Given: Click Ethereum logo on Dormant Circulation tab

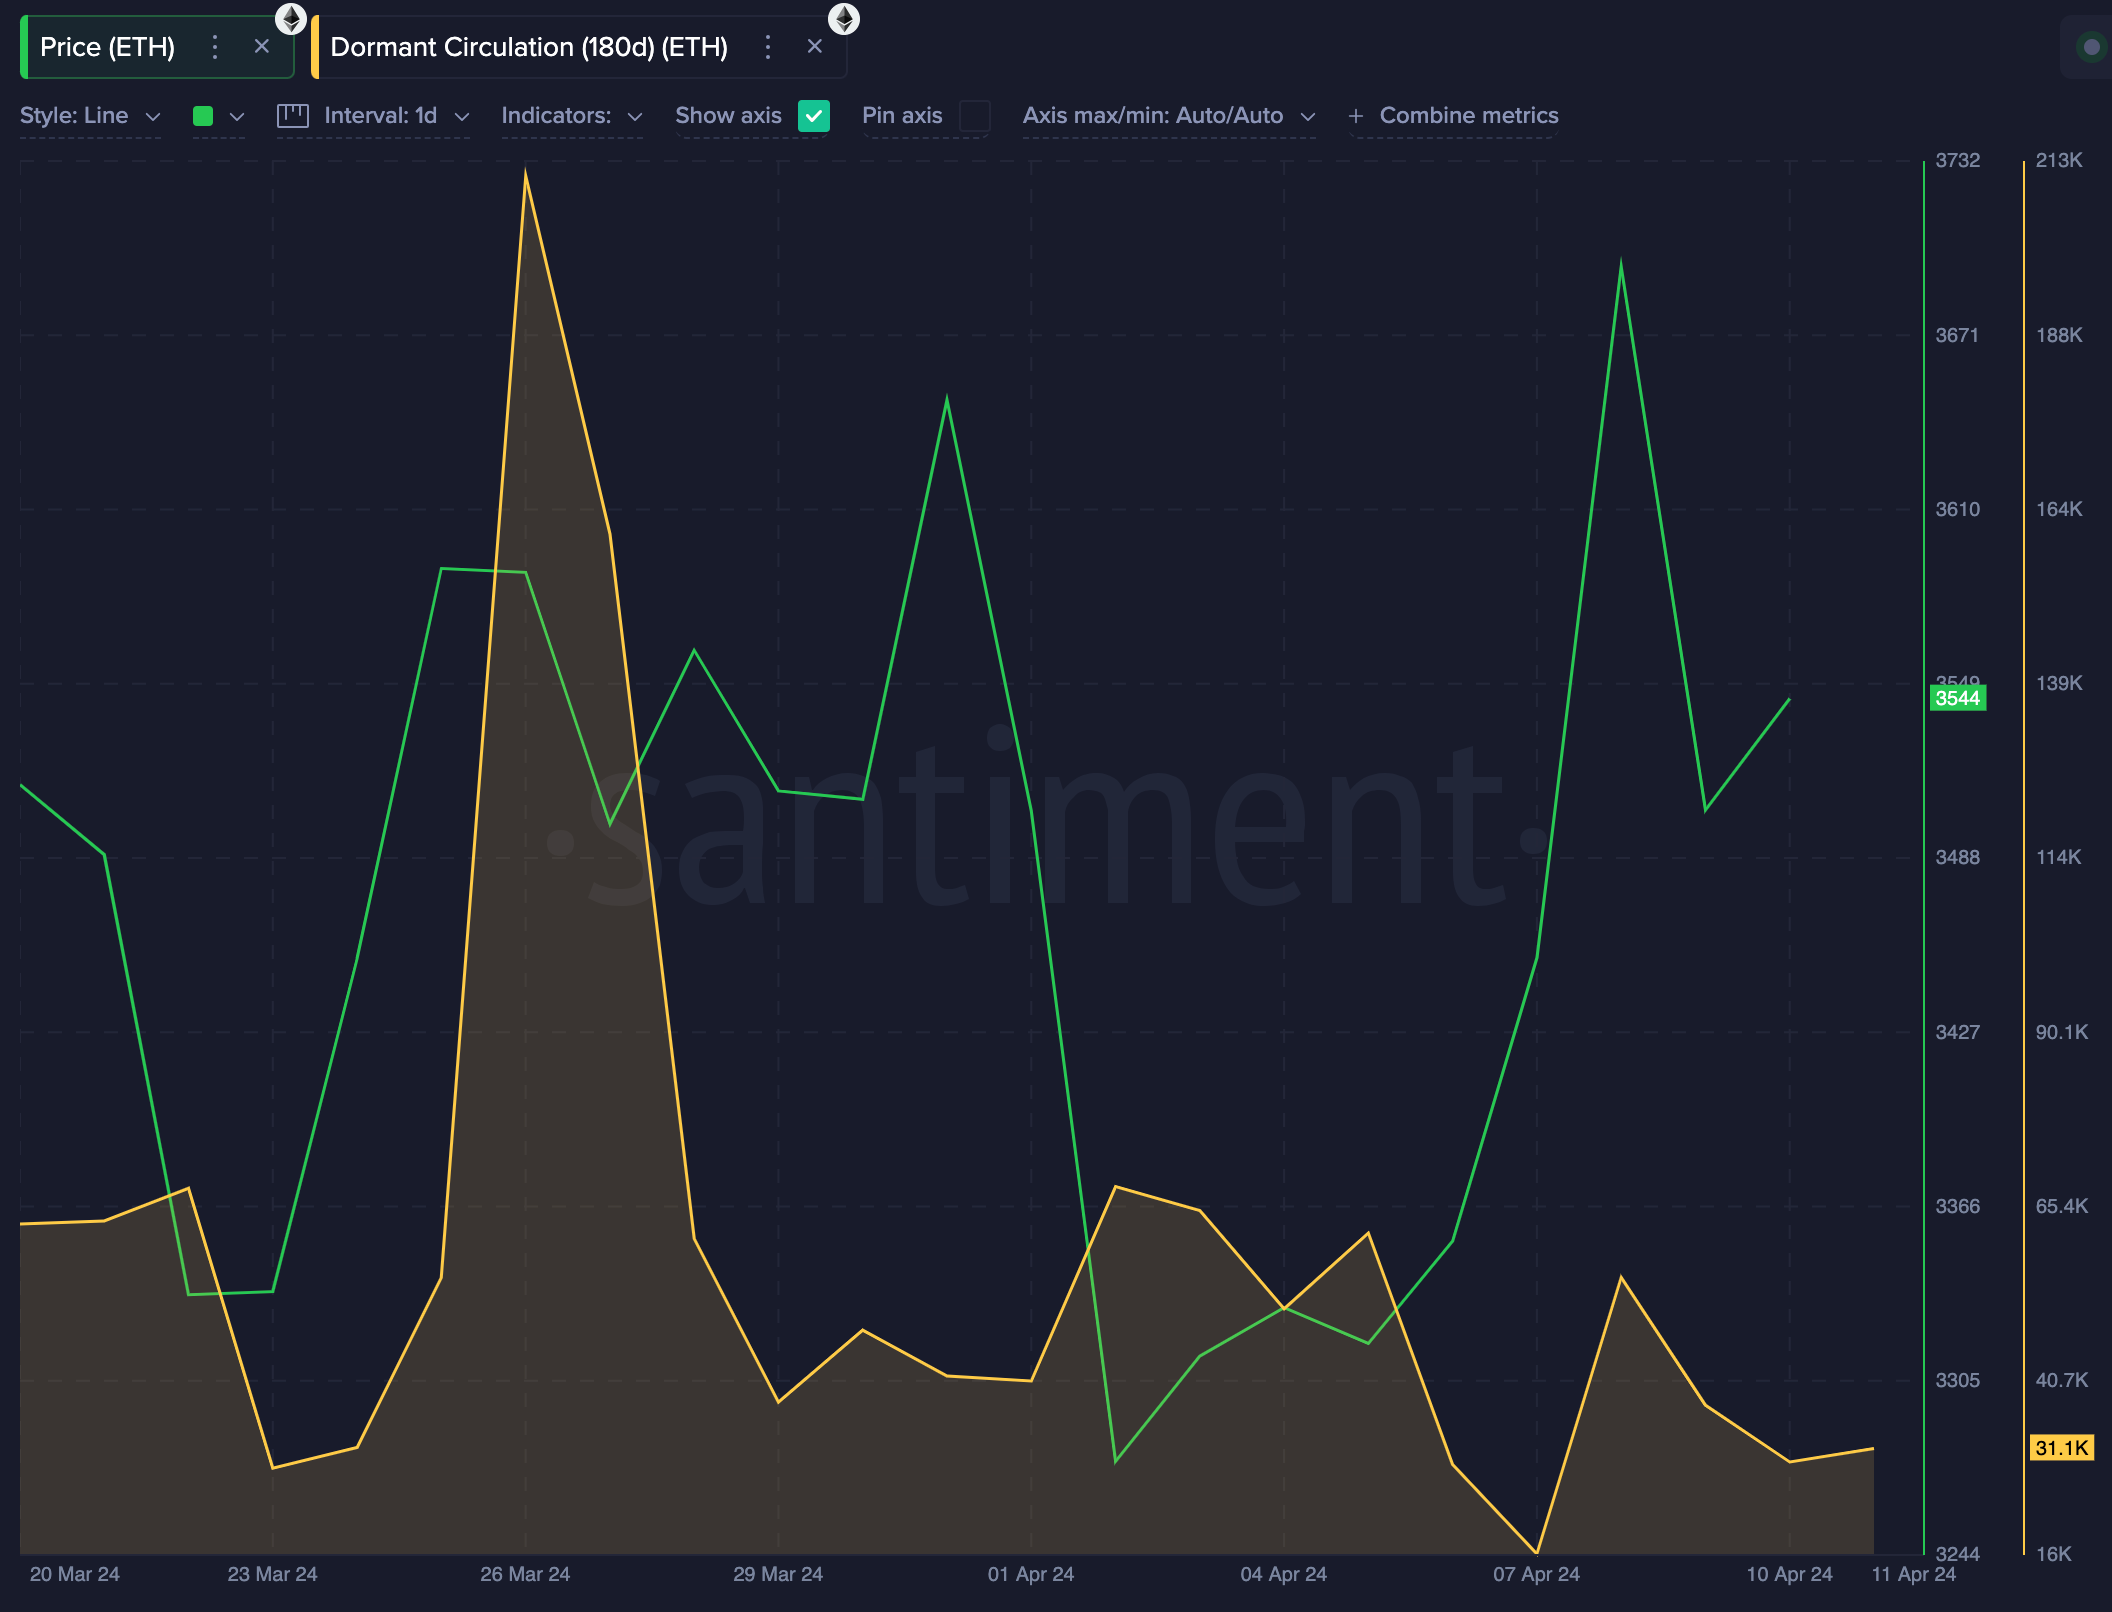Looking at the screenshot, I should [x=844, y=18].
